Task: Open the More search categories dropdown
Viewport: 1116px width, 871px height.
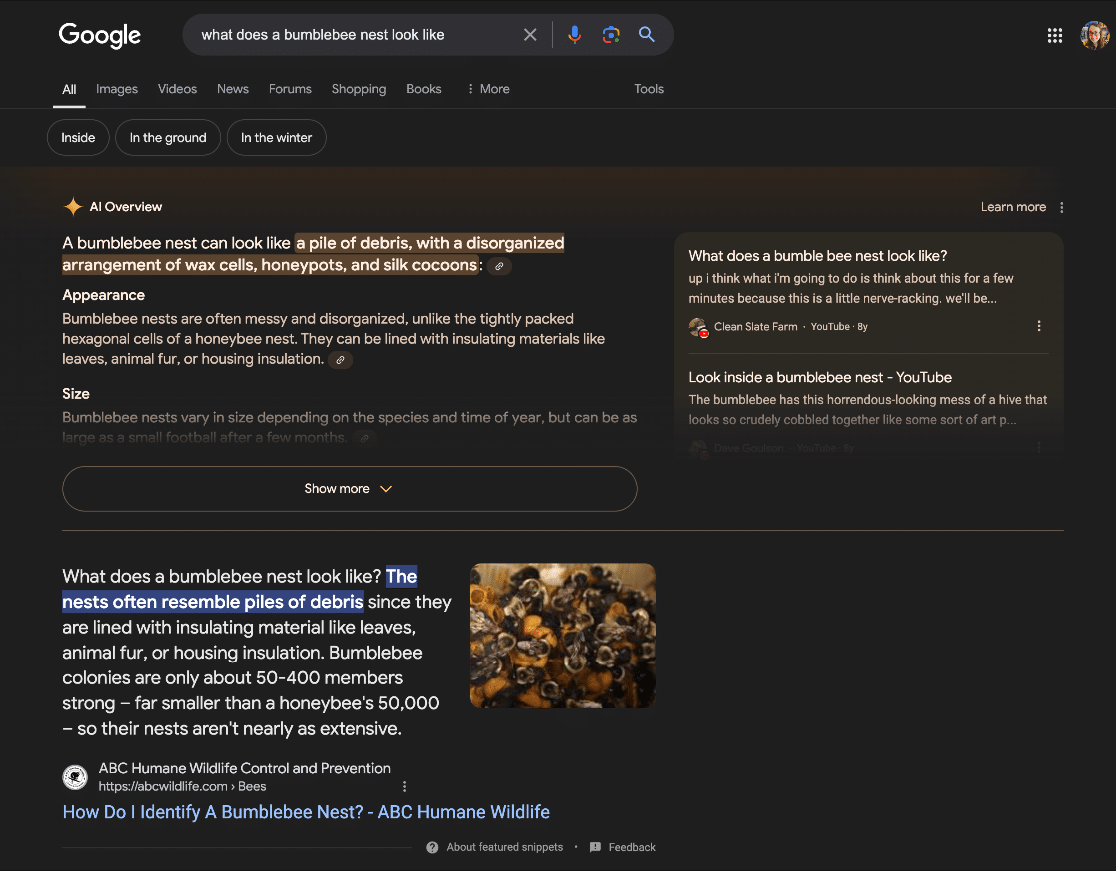Action: point(488,89)
